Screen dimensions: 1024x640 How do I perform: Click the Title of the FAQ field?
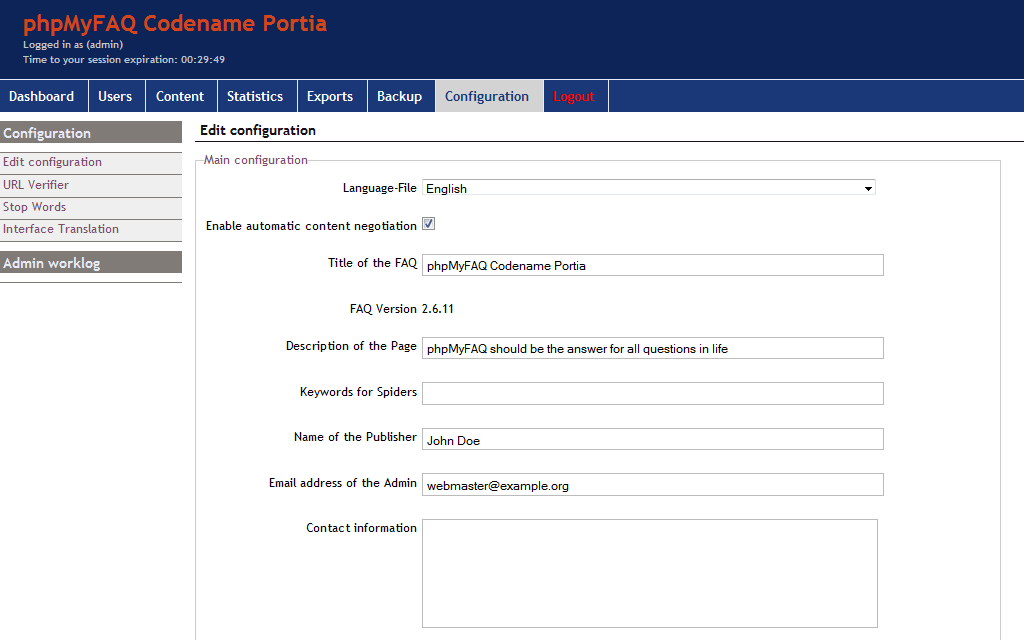652,265
